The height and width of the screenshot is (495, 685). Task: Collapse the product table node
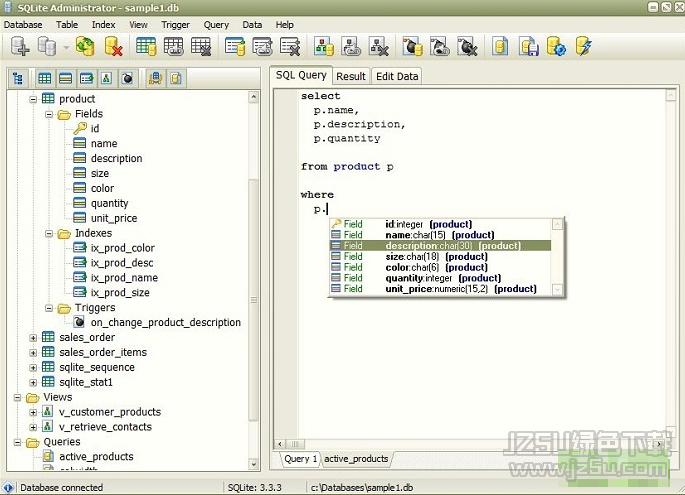tap(33, 99)
